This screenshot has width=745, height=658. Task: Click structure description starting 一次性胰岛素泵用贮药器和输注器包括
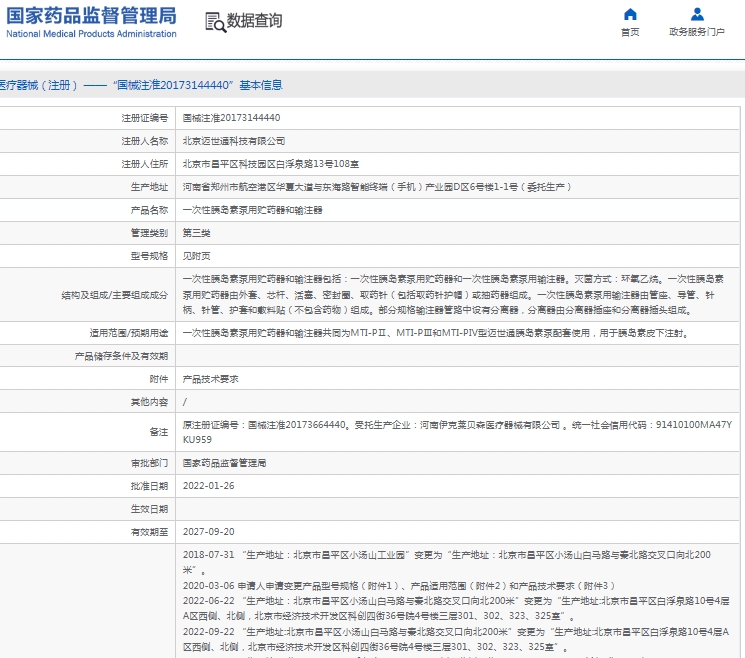point(453,295)
